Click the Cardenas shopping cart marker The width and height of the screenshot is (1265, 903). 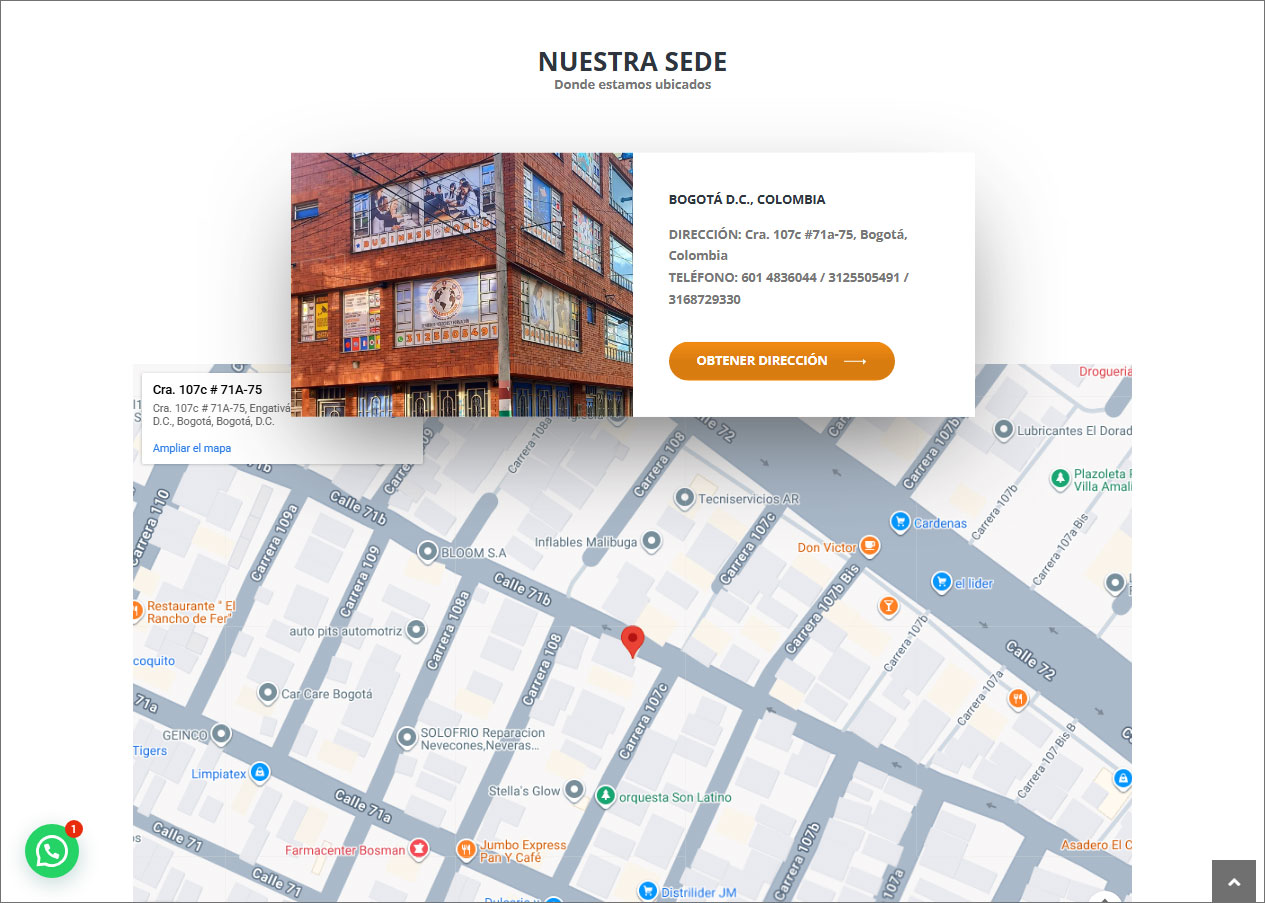899,522
